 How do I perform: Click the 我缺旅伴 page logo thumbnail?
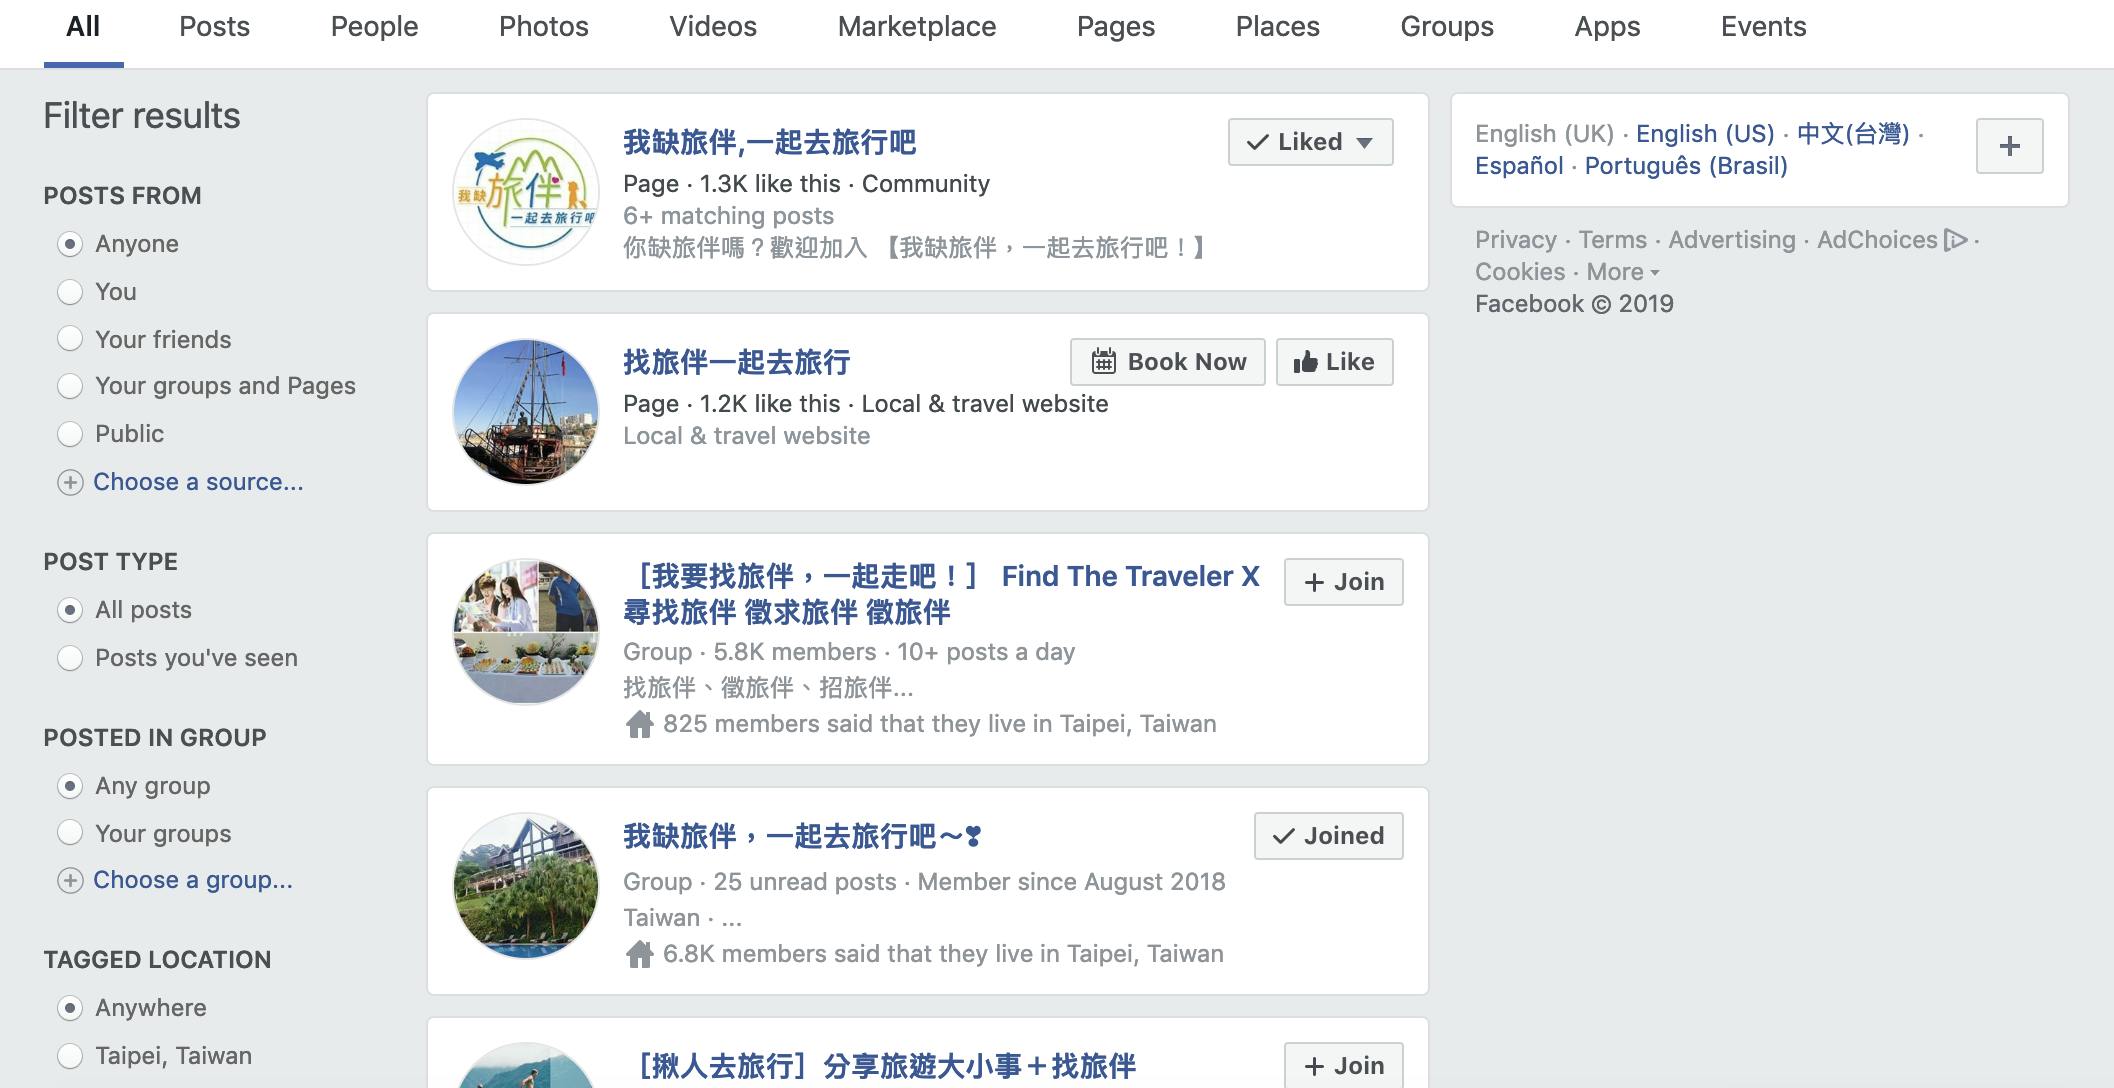(526, 192)
